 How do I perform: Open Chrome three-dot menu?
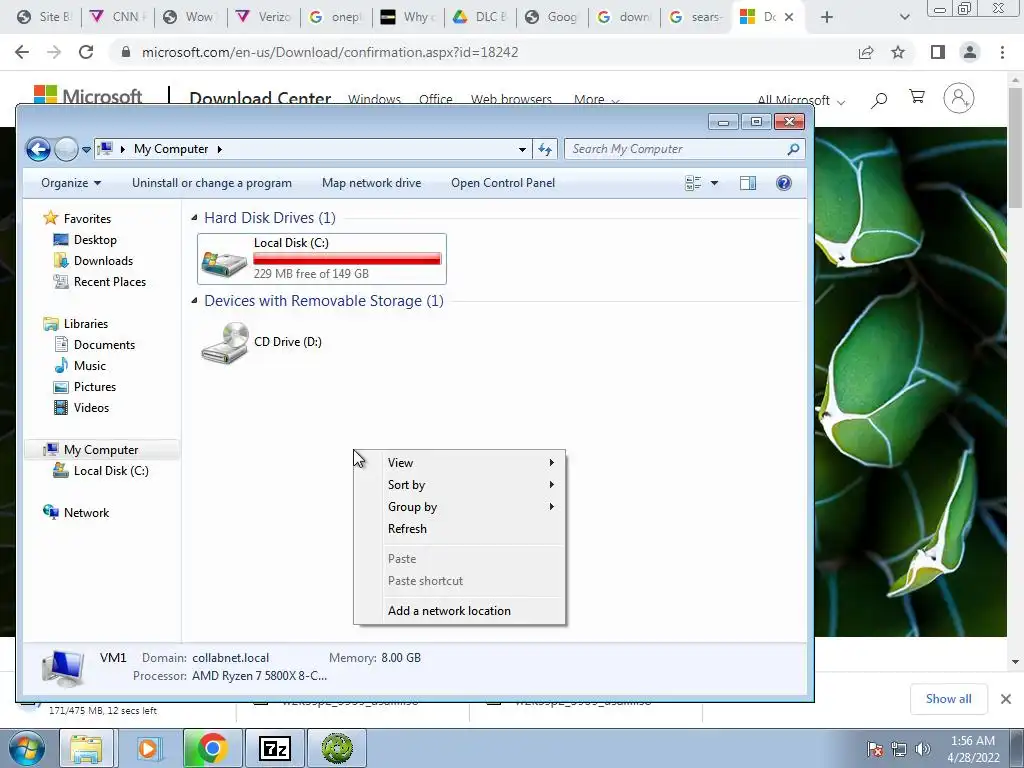pos(1002,52)
